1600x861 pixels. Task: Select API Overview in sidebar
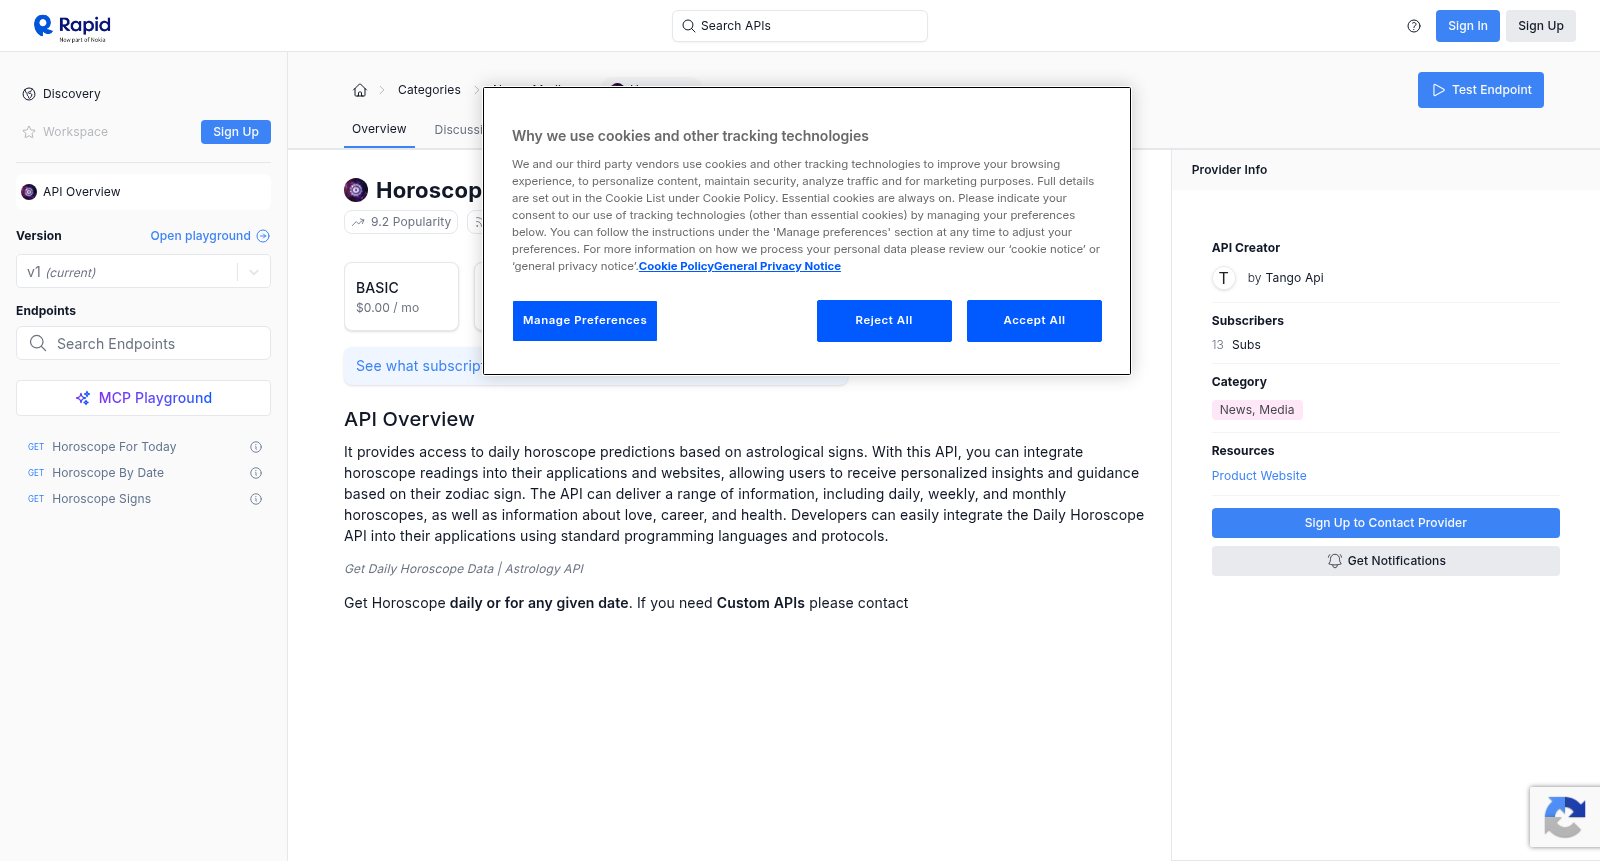143,192
